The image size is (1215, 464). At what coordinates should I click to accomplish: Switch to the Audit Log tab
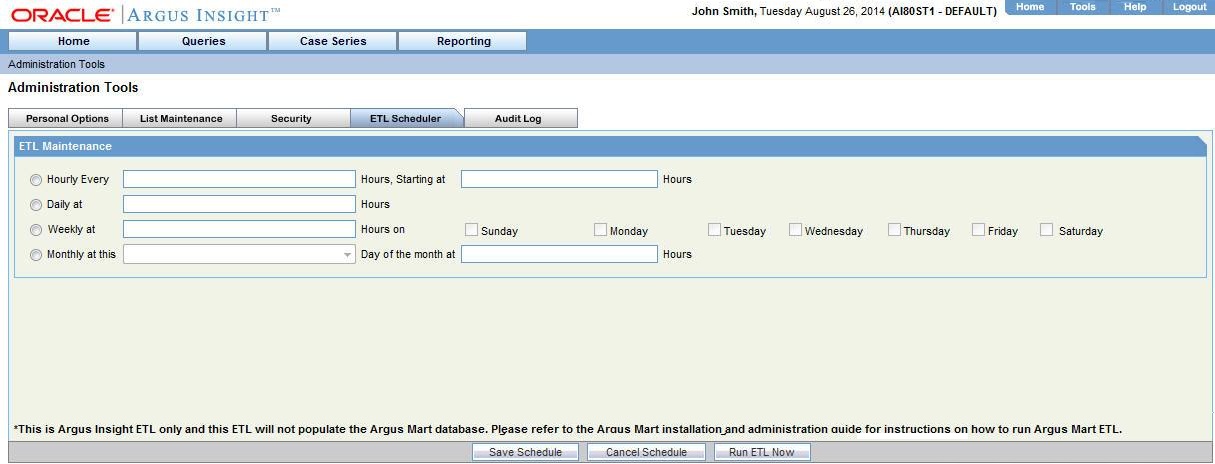click(x=520, y=118)
